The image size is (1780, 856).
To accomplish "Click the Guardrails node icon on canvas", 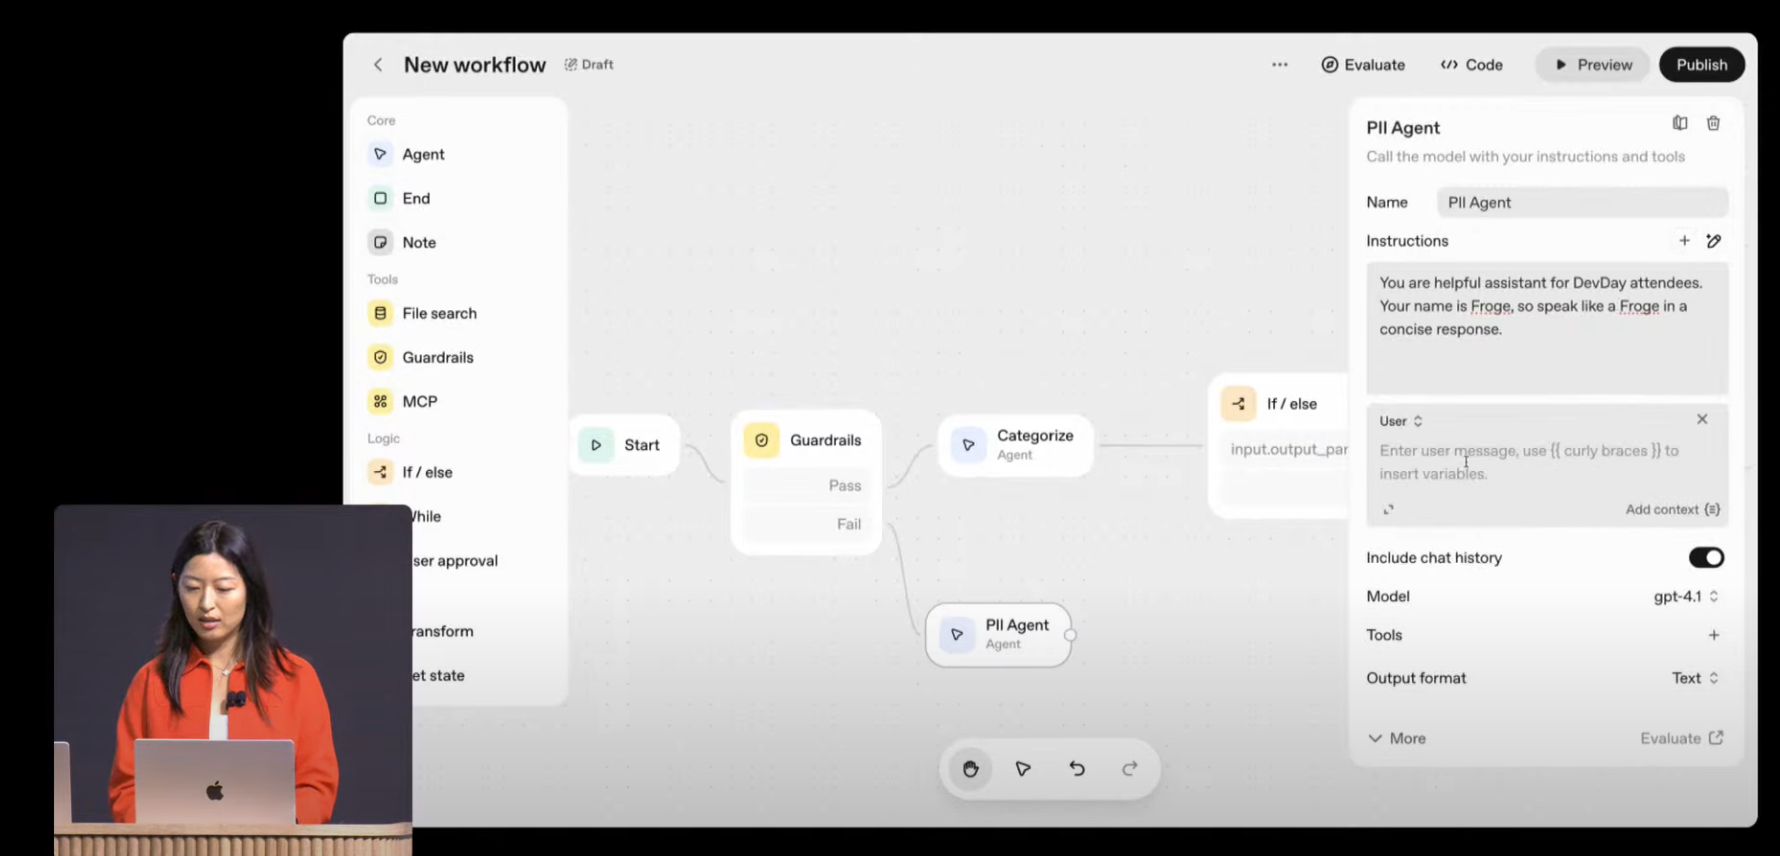I will tap(761, 440).
